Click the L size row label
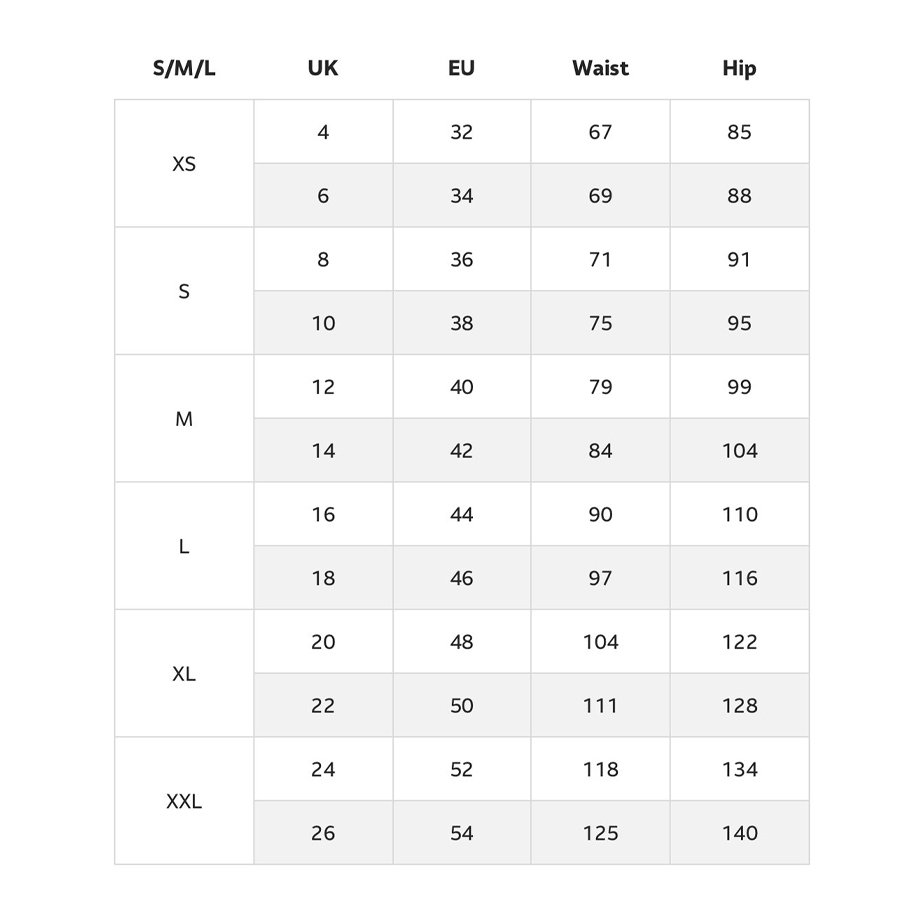This screenshot has width=920, height=920. pos(184,547)
